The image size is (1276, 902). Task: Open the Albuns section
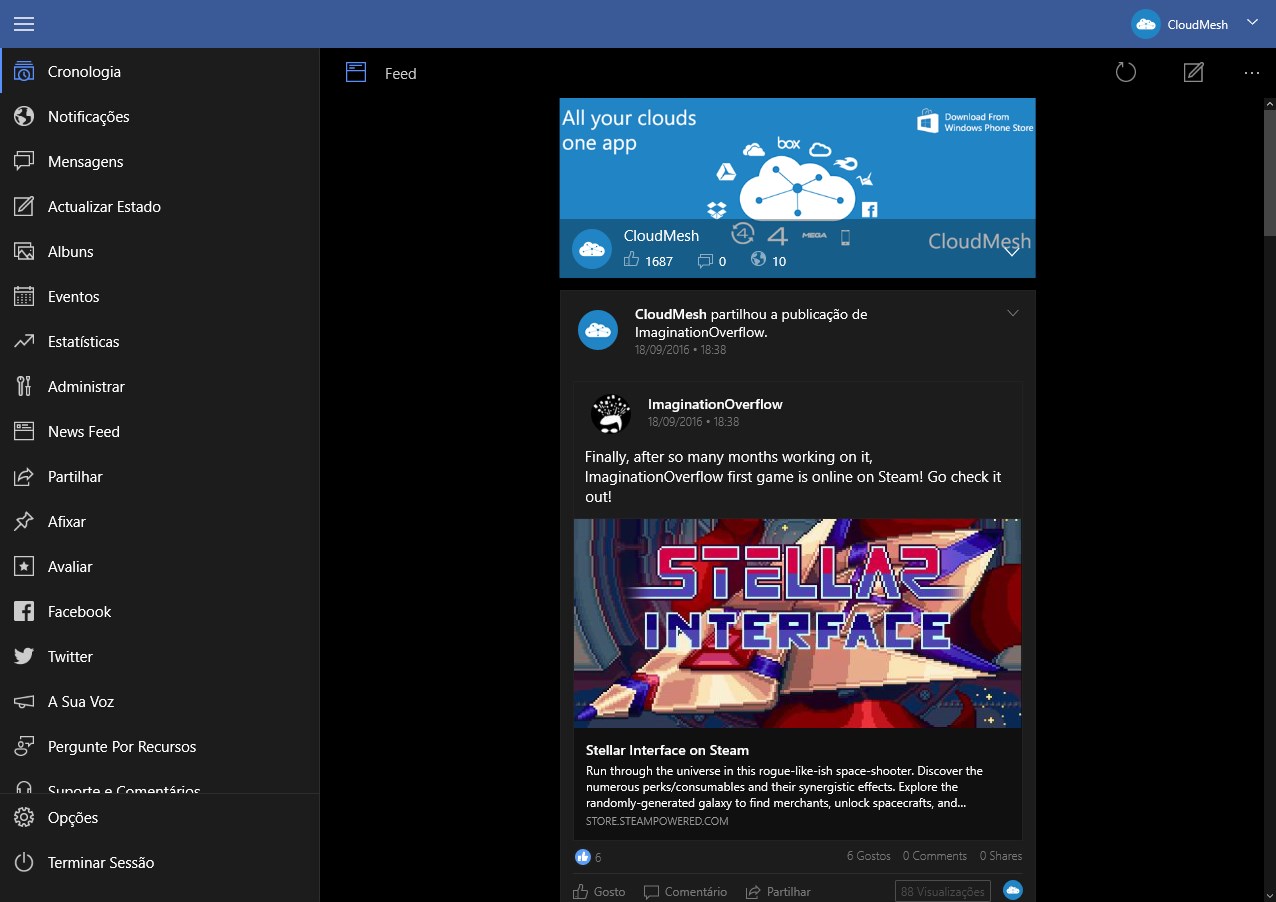72,251
